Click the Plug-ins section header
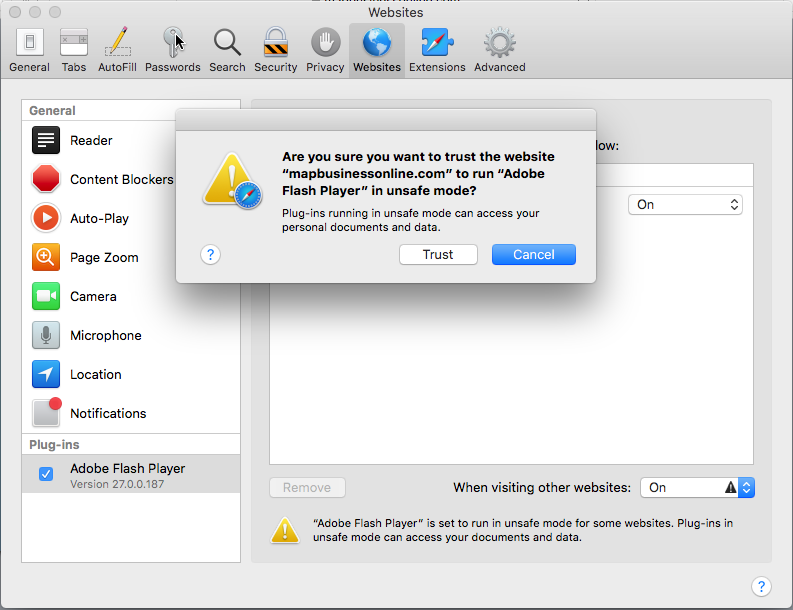The image size is (793, 610). click(x=55, y=445)
